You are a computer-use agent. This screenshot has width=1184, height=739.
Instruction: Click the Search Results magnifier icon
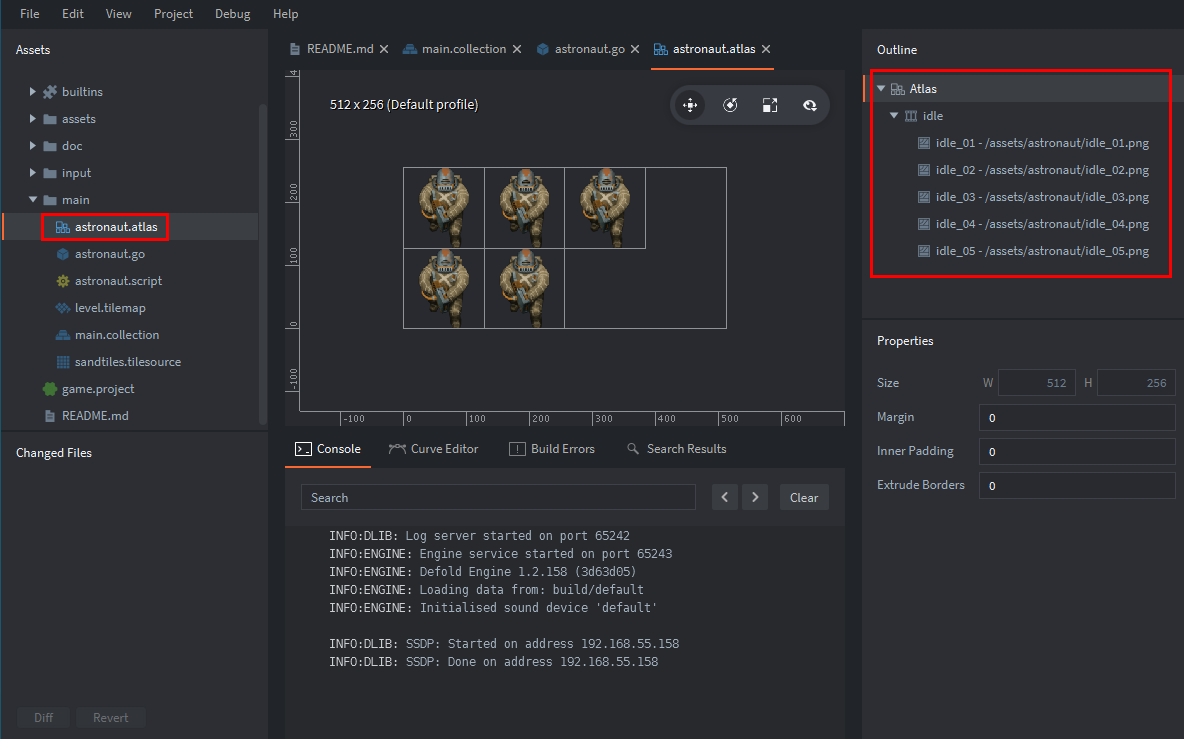[x=633, y=449]
